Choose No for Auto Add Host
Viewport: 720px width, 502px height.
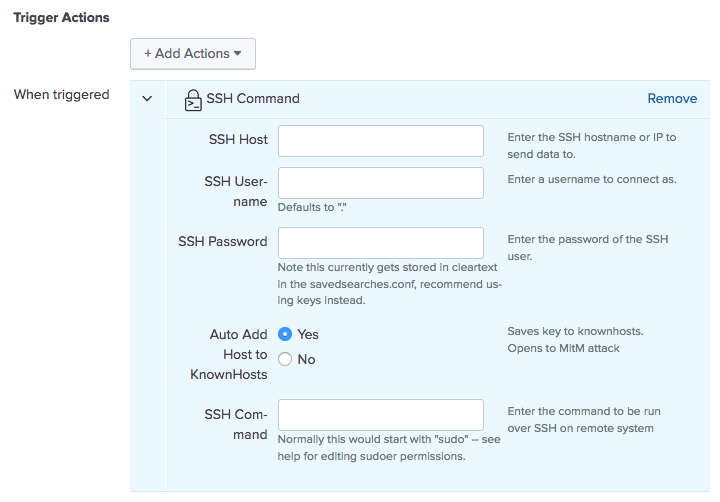[x=285, y=359]
